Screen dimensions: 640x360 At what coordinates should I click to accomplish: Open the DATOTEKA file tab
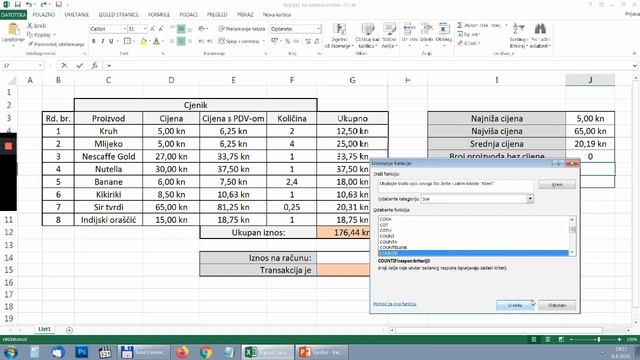tap(13, 15)
